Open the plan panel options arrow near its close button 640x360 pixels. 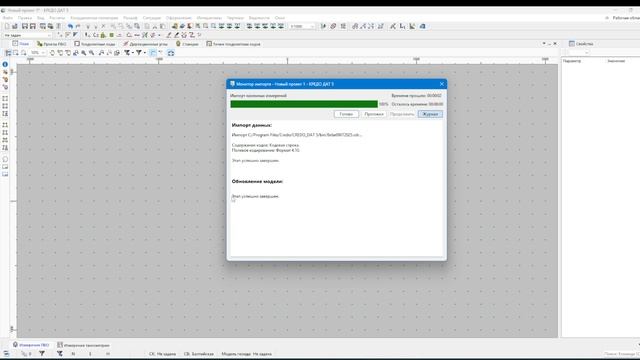(x=544, y=43)
